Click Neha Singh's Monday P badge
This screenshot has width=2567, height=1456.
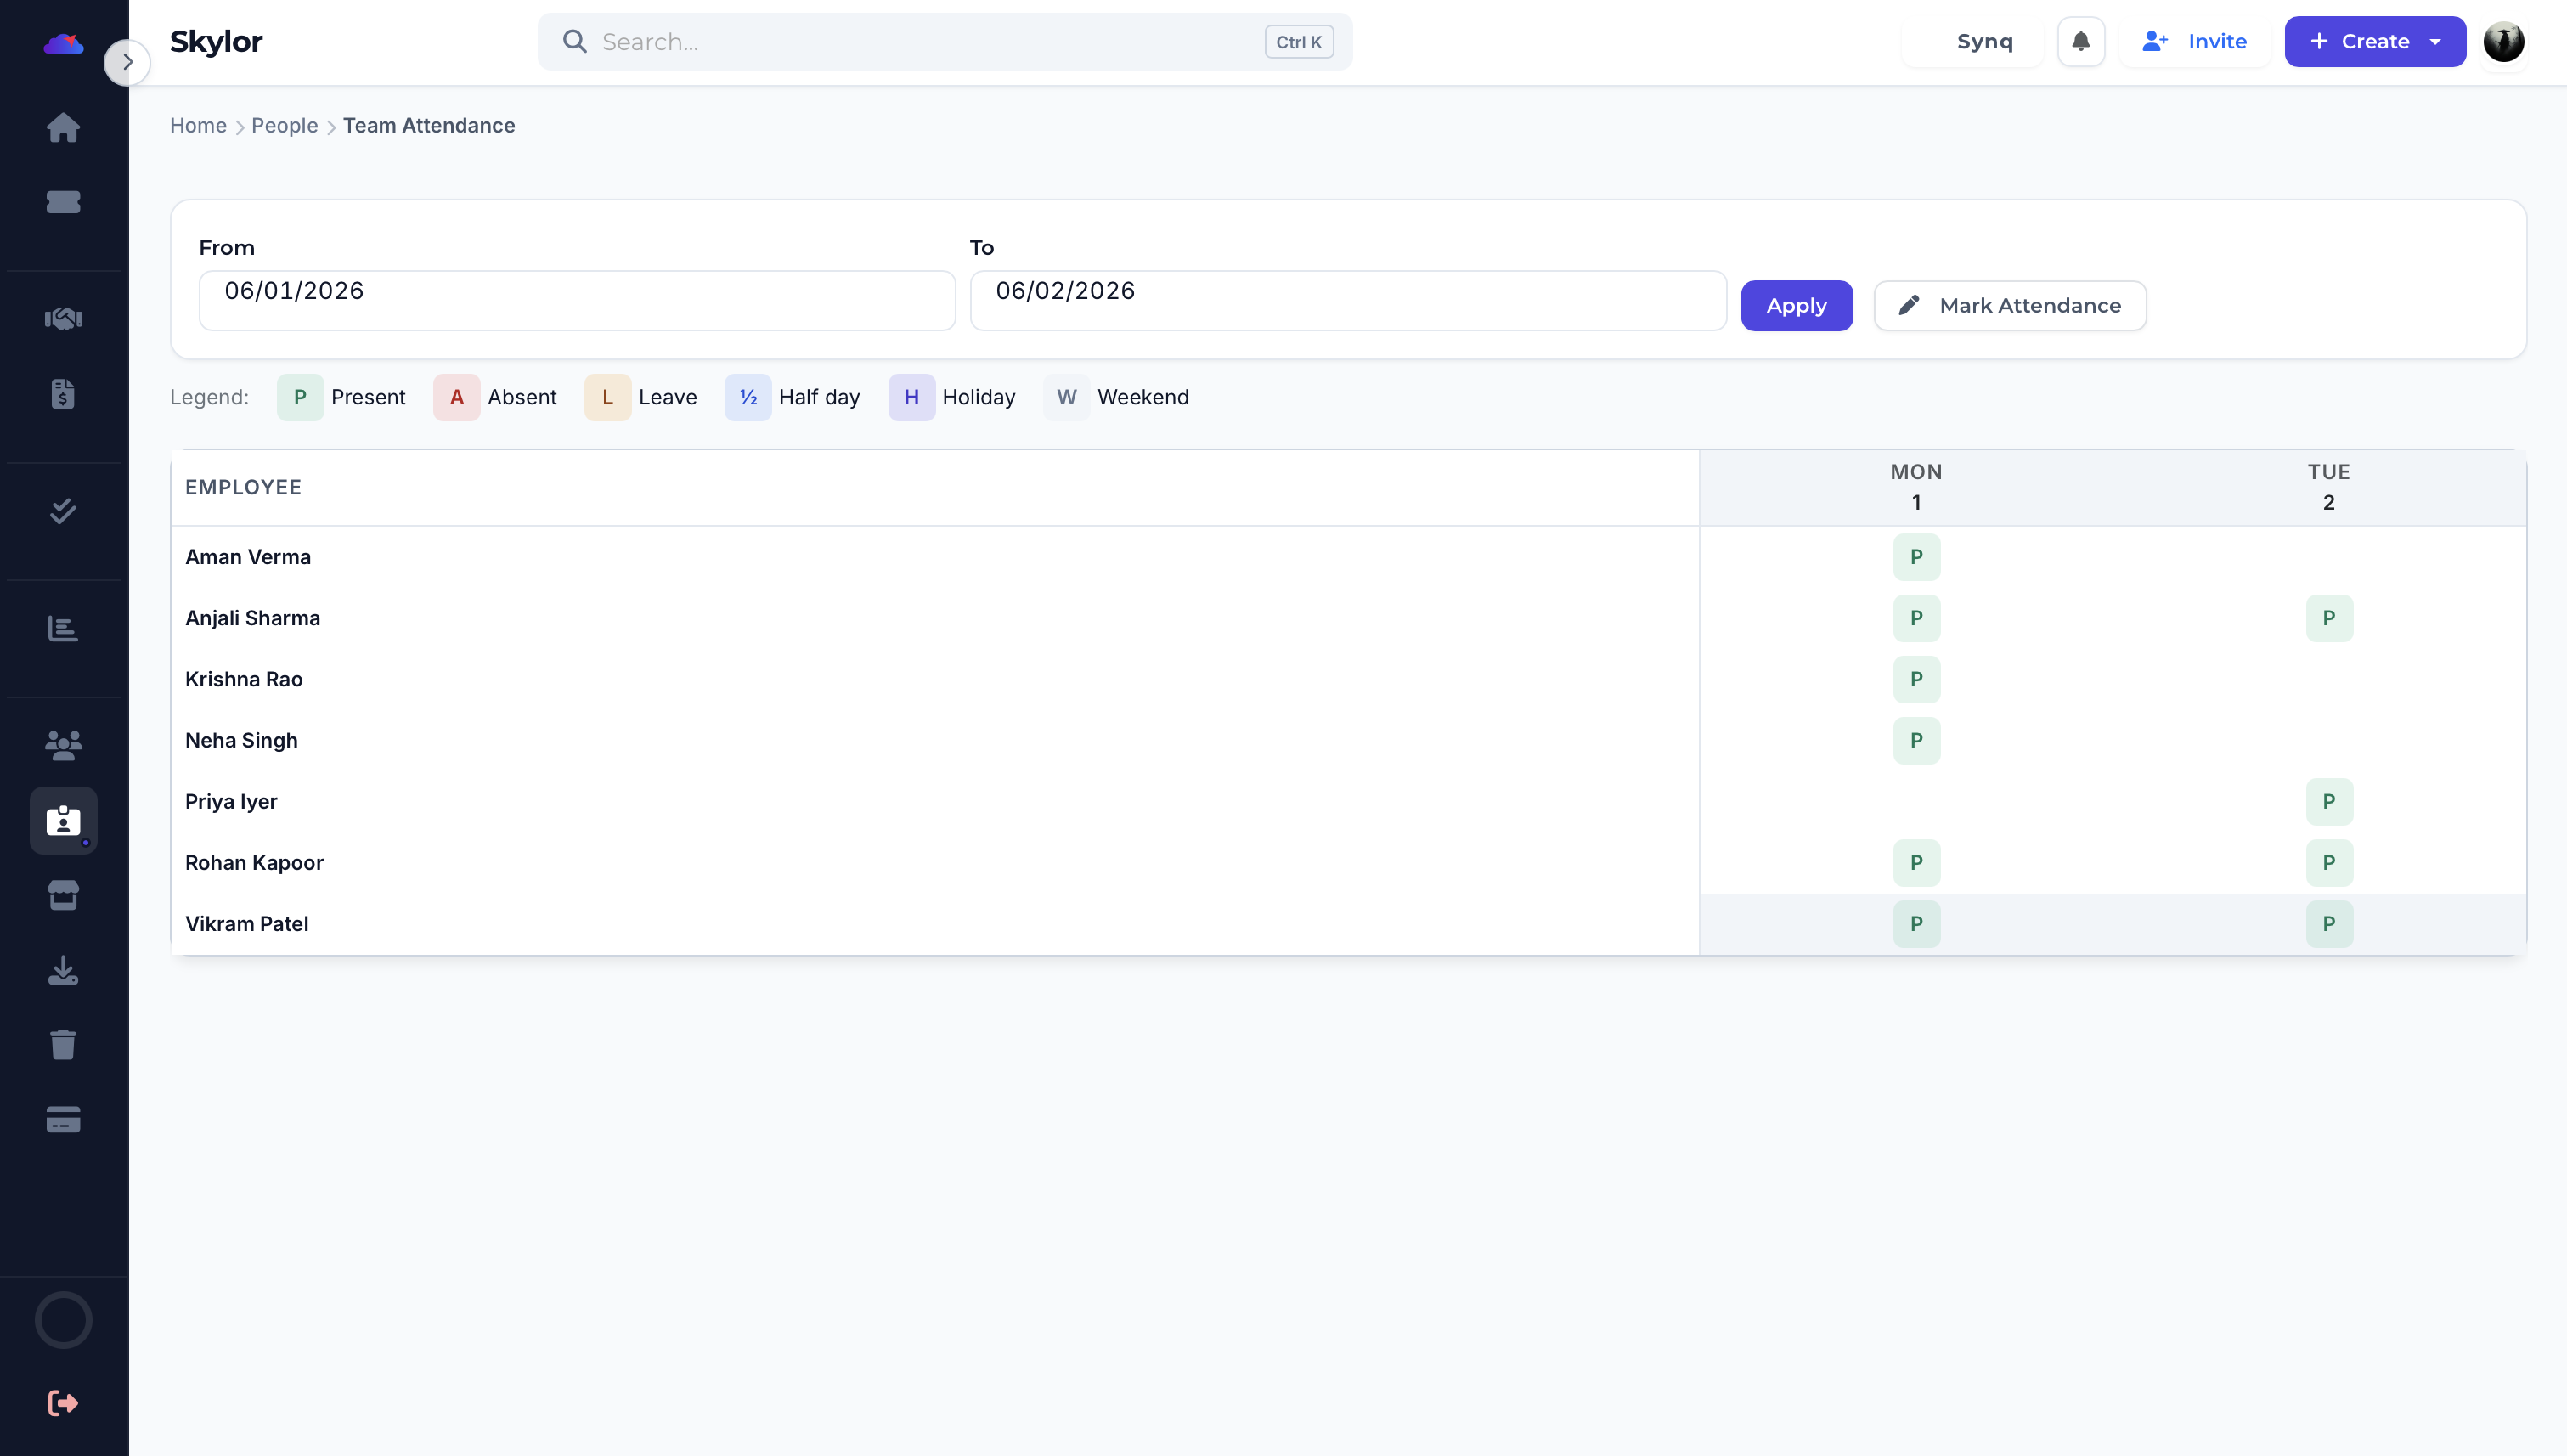coord(1916,740)
